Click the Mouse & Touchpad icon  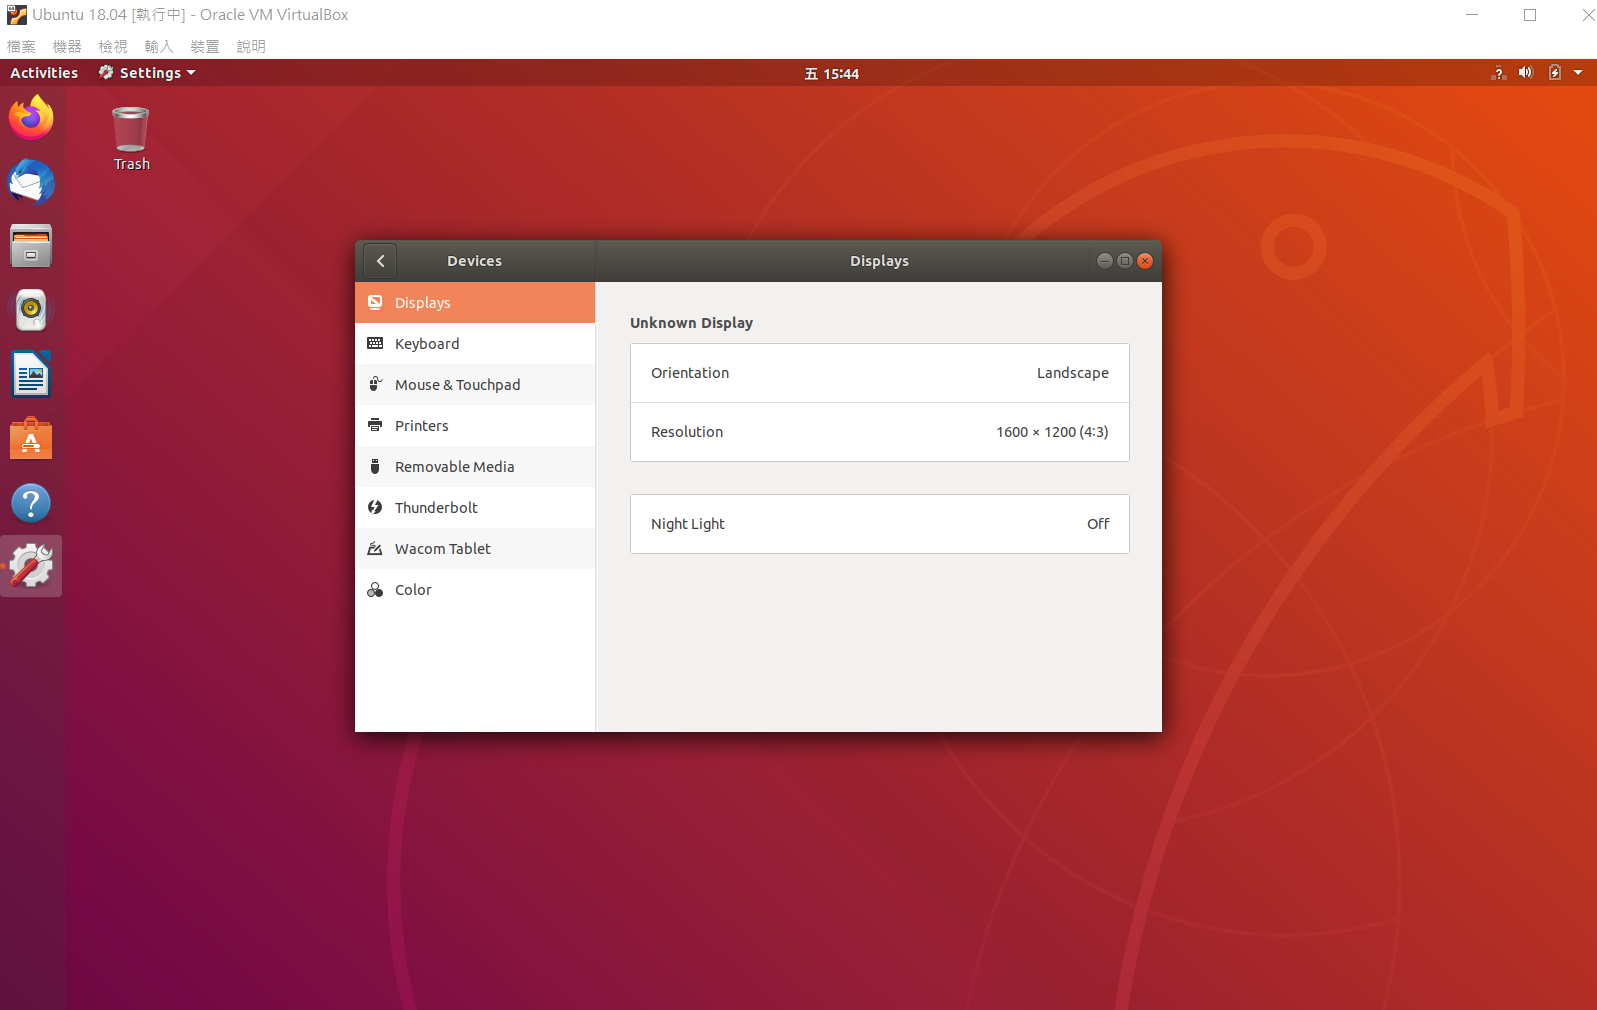pos(375,384)
